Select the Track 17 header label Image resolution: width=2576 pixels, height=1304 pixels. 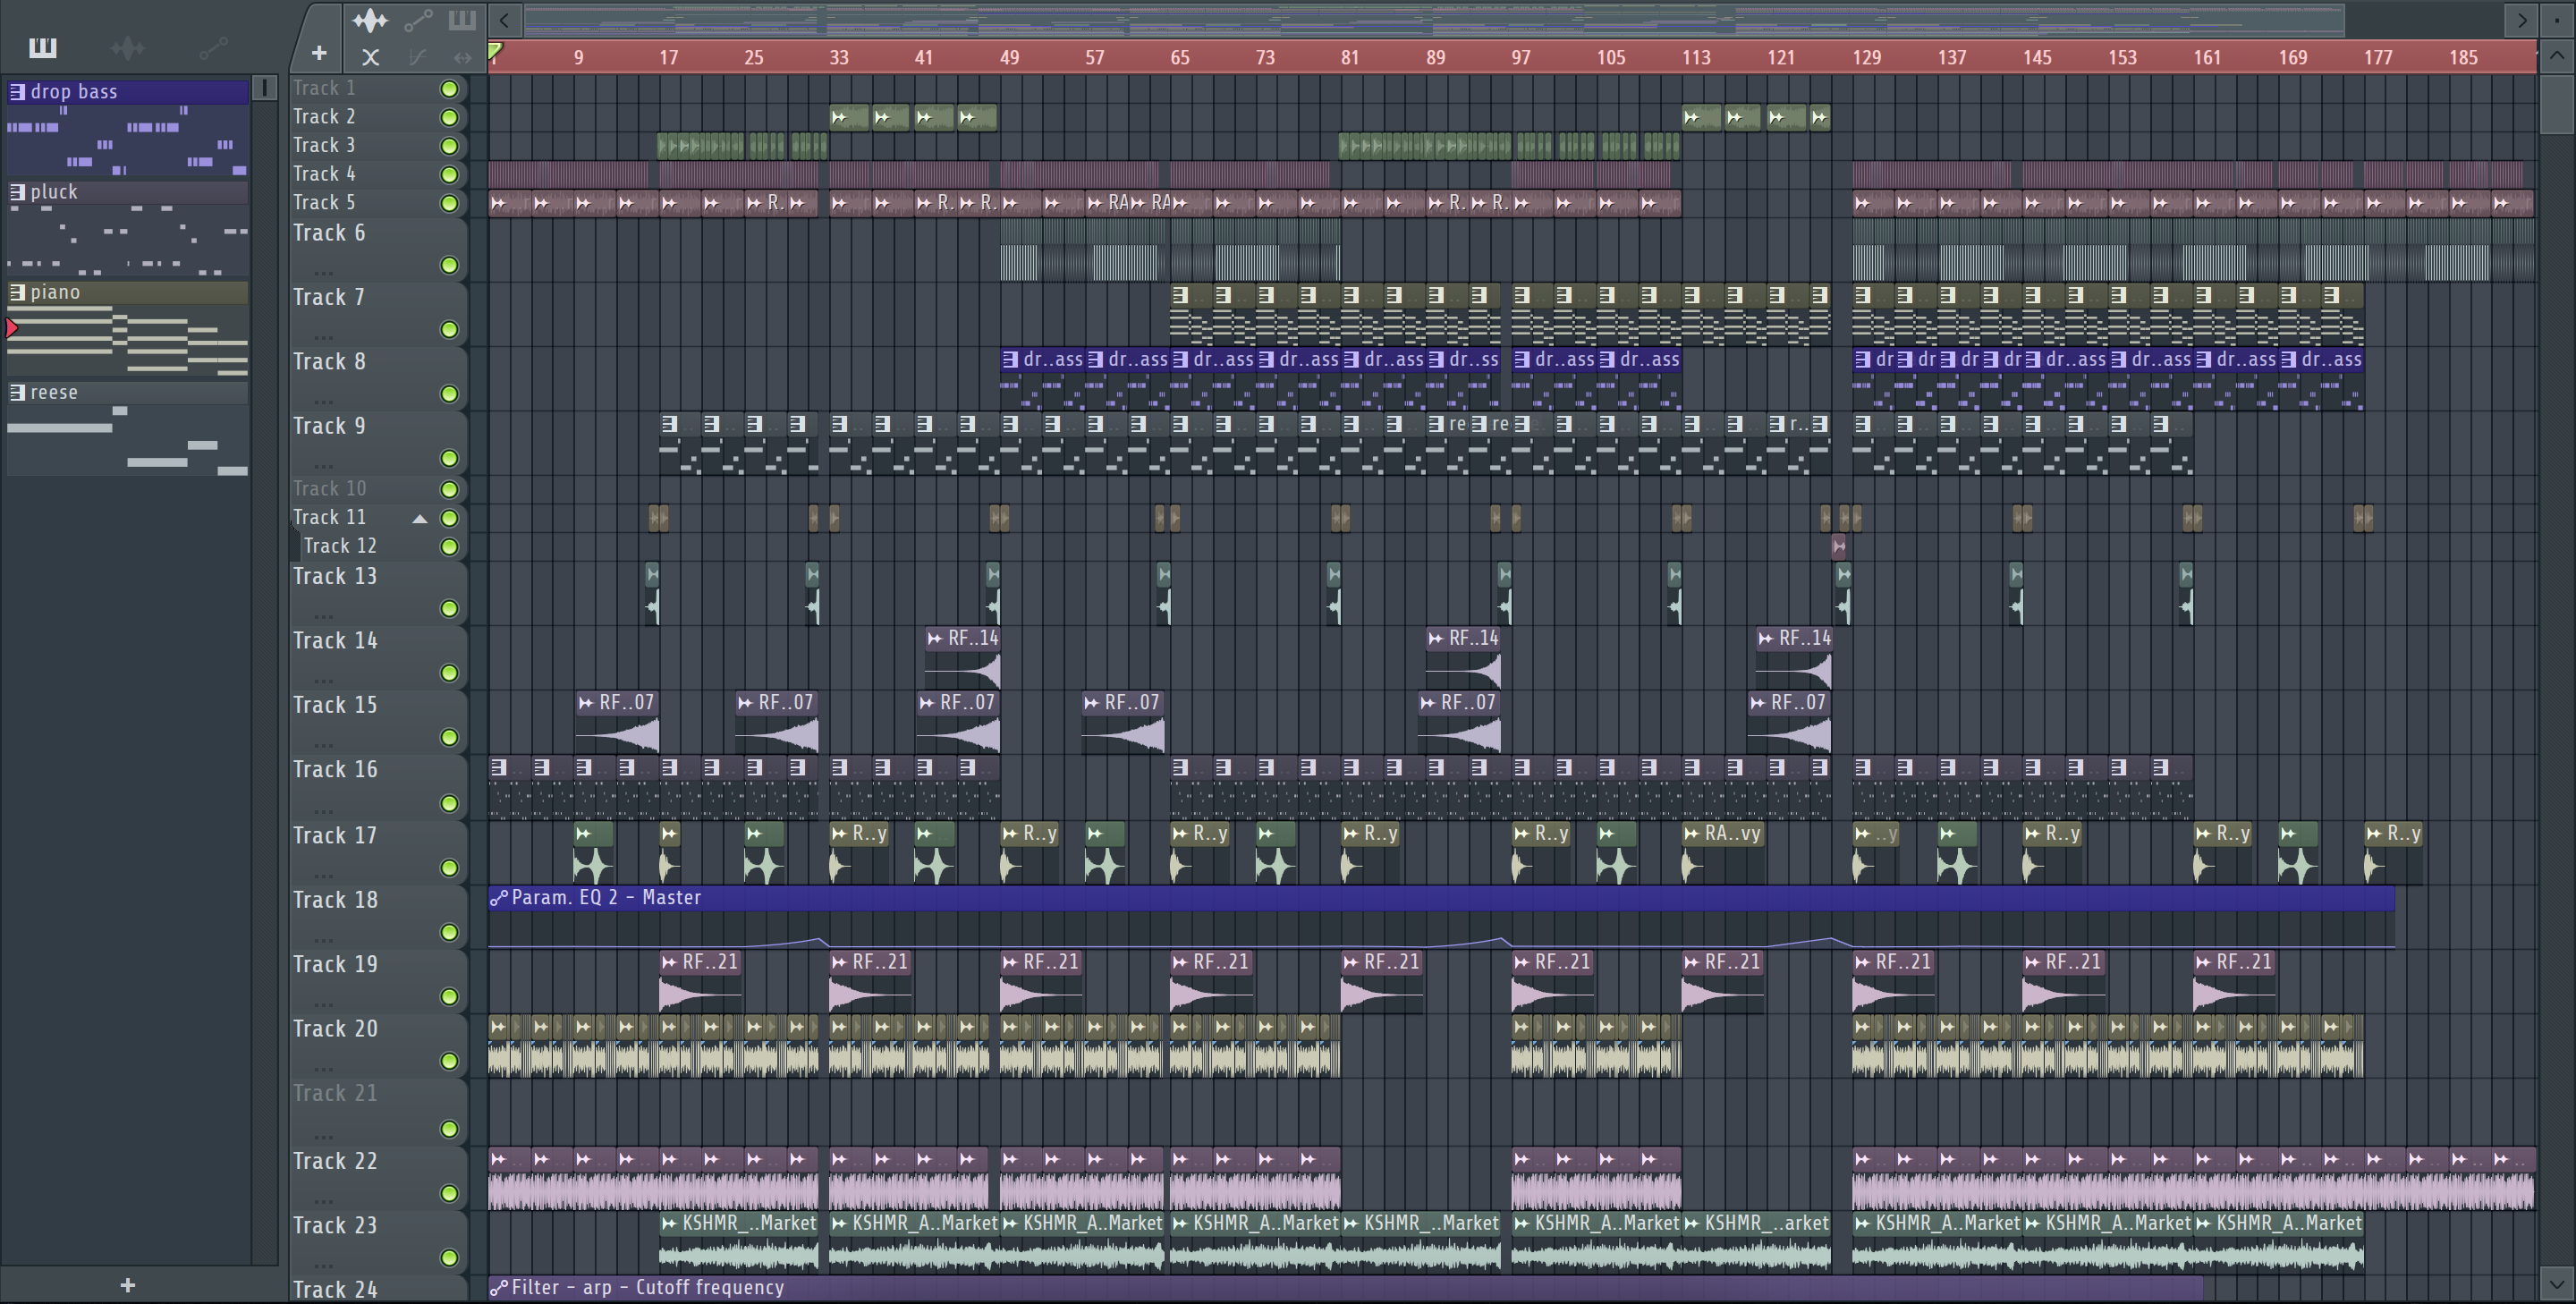click(335, 835)
